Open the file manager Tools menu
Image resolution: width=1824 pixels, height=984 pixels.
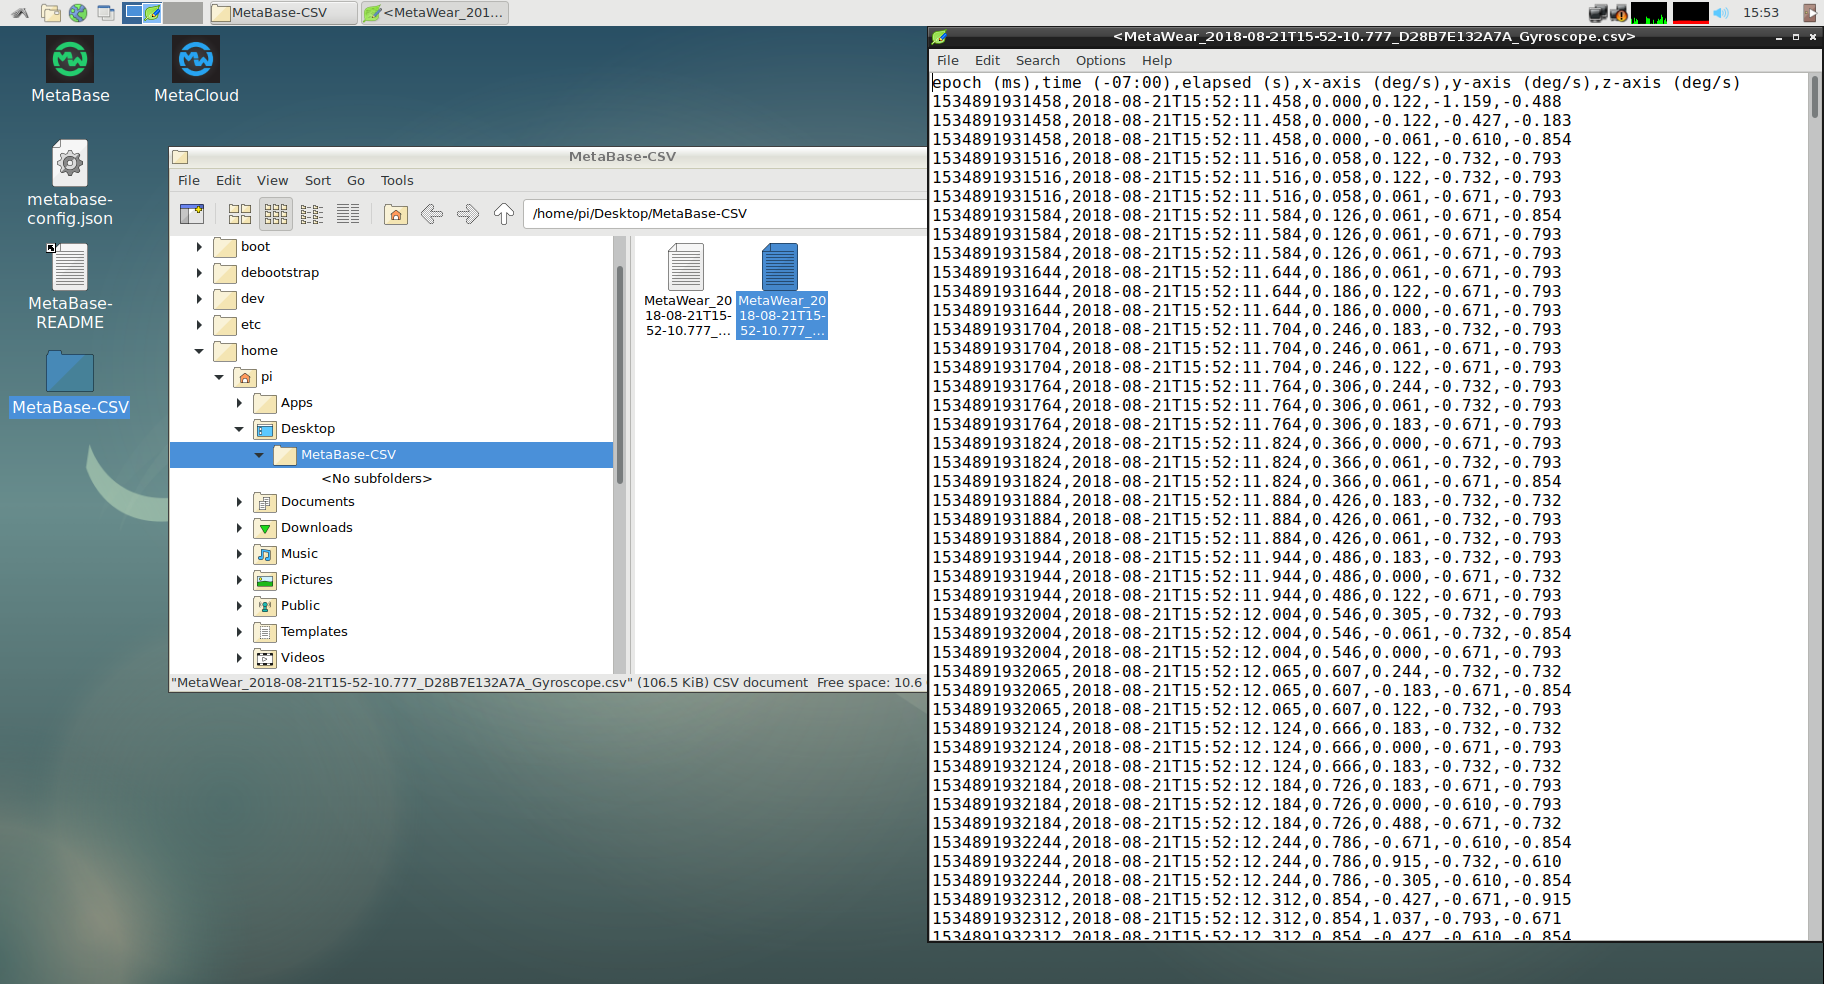pyautogui.click(x=397, y=181)
